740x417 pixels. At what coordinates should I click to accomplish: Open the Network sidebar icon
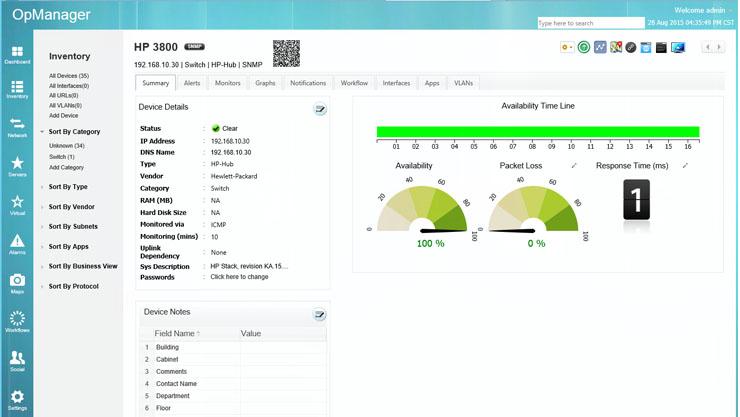[x=17, y=127]
